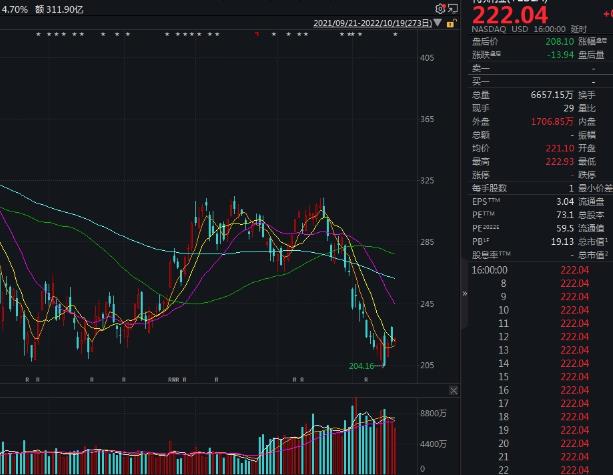The width and height of the screenshot is (613, 475).
Task: Click the rightmost star event marker
Action: (x=395, y=34)
